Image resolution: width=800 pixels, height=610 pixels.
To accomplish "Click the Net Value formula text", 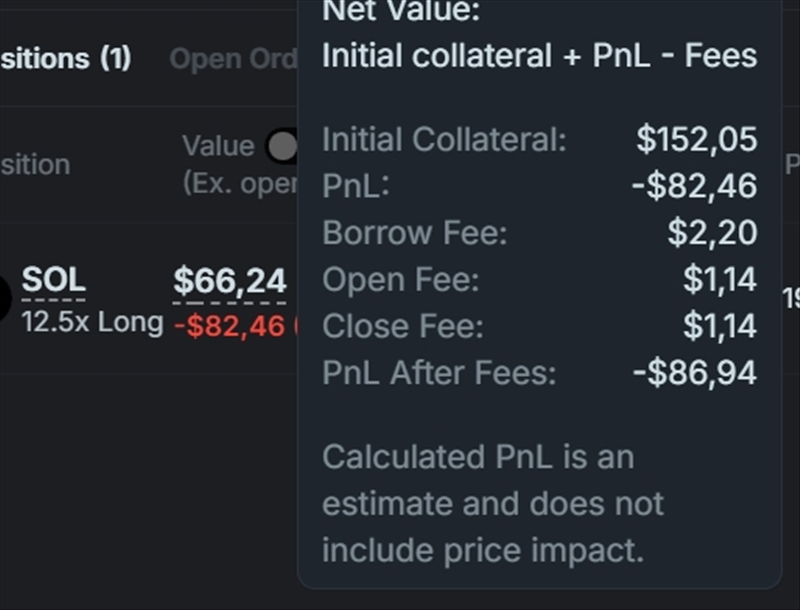I will [x=539, y=56].
